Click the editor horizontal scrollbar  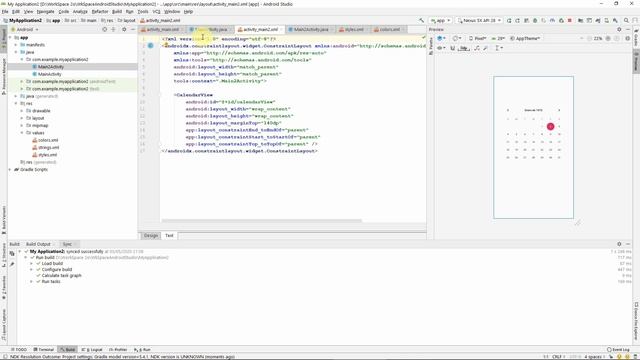(x=261, y=221)
